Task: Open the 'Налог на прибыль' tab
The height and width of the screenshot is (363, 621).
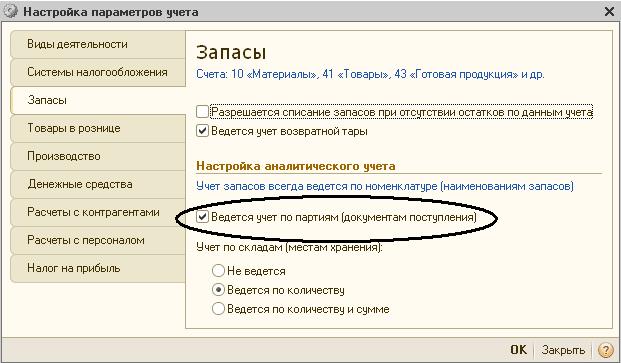Action: point(98,269)
